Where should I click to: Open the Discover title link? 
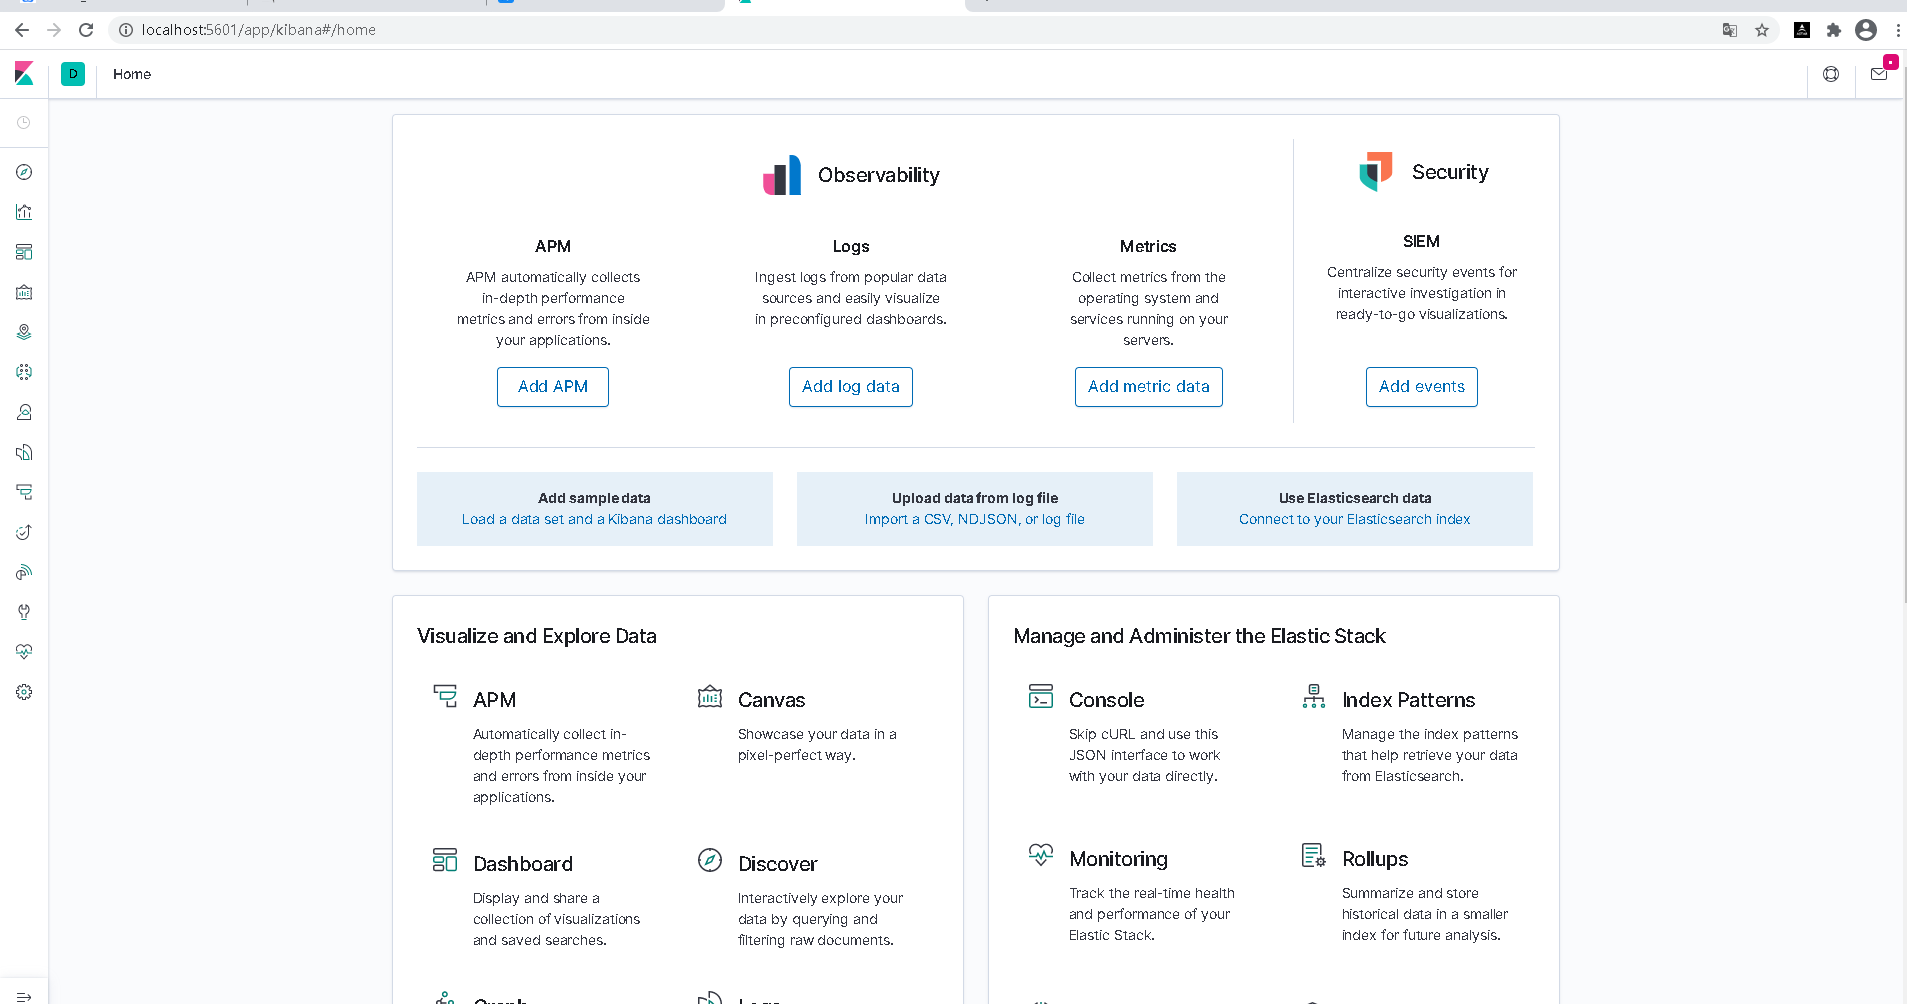coord(778,864)
